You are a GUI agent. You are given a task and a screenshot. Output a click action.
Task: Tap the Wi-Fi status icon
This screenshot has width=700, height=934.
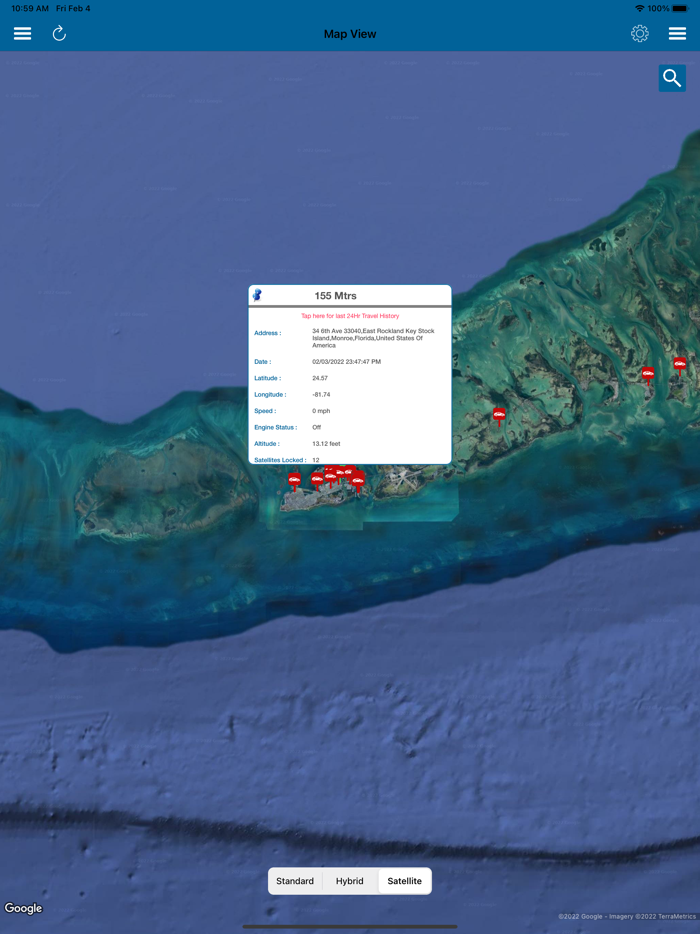click(640, 8)
